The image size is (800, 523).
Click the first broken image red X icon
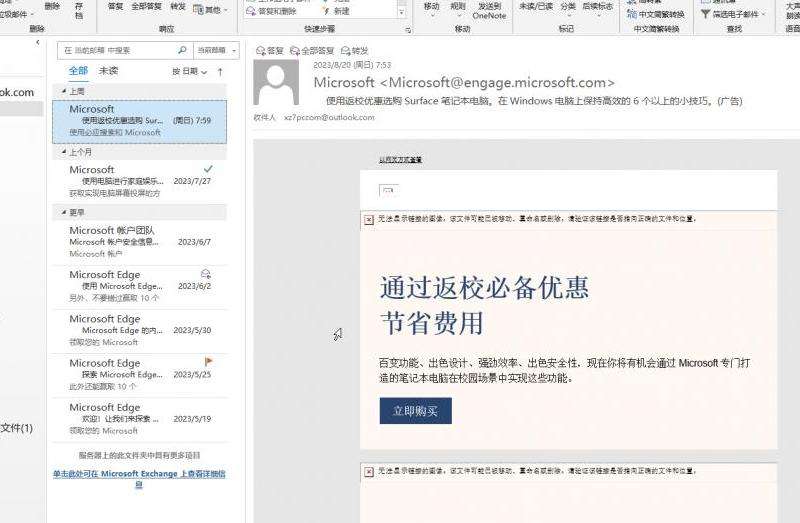368,220
